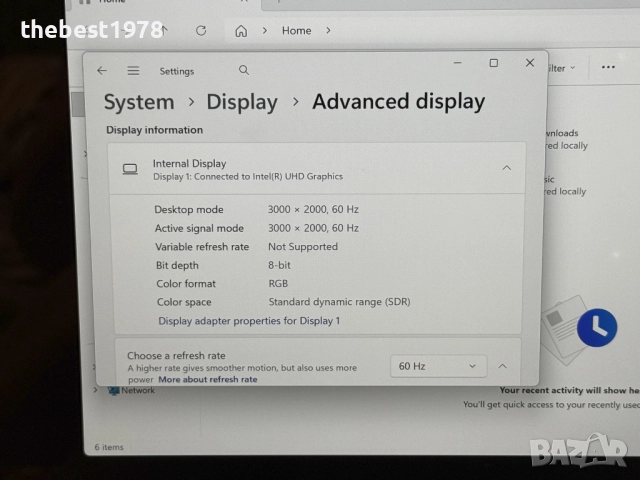Collapse the Choose a refresh rate section
The image size is (640, 480).
click(503, 366)
